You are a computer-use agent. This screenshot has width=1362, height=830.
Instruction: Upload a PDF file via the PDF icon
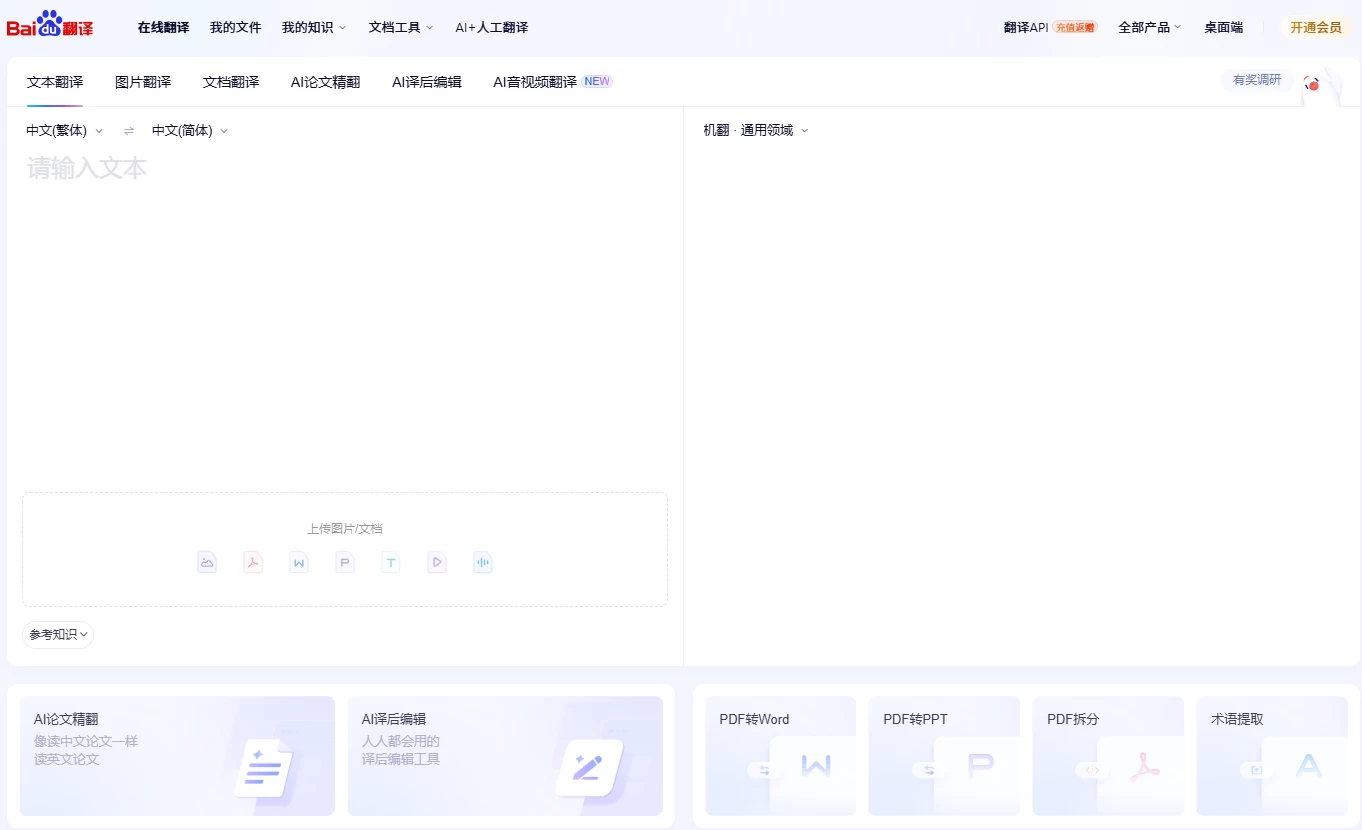[253, 562]
